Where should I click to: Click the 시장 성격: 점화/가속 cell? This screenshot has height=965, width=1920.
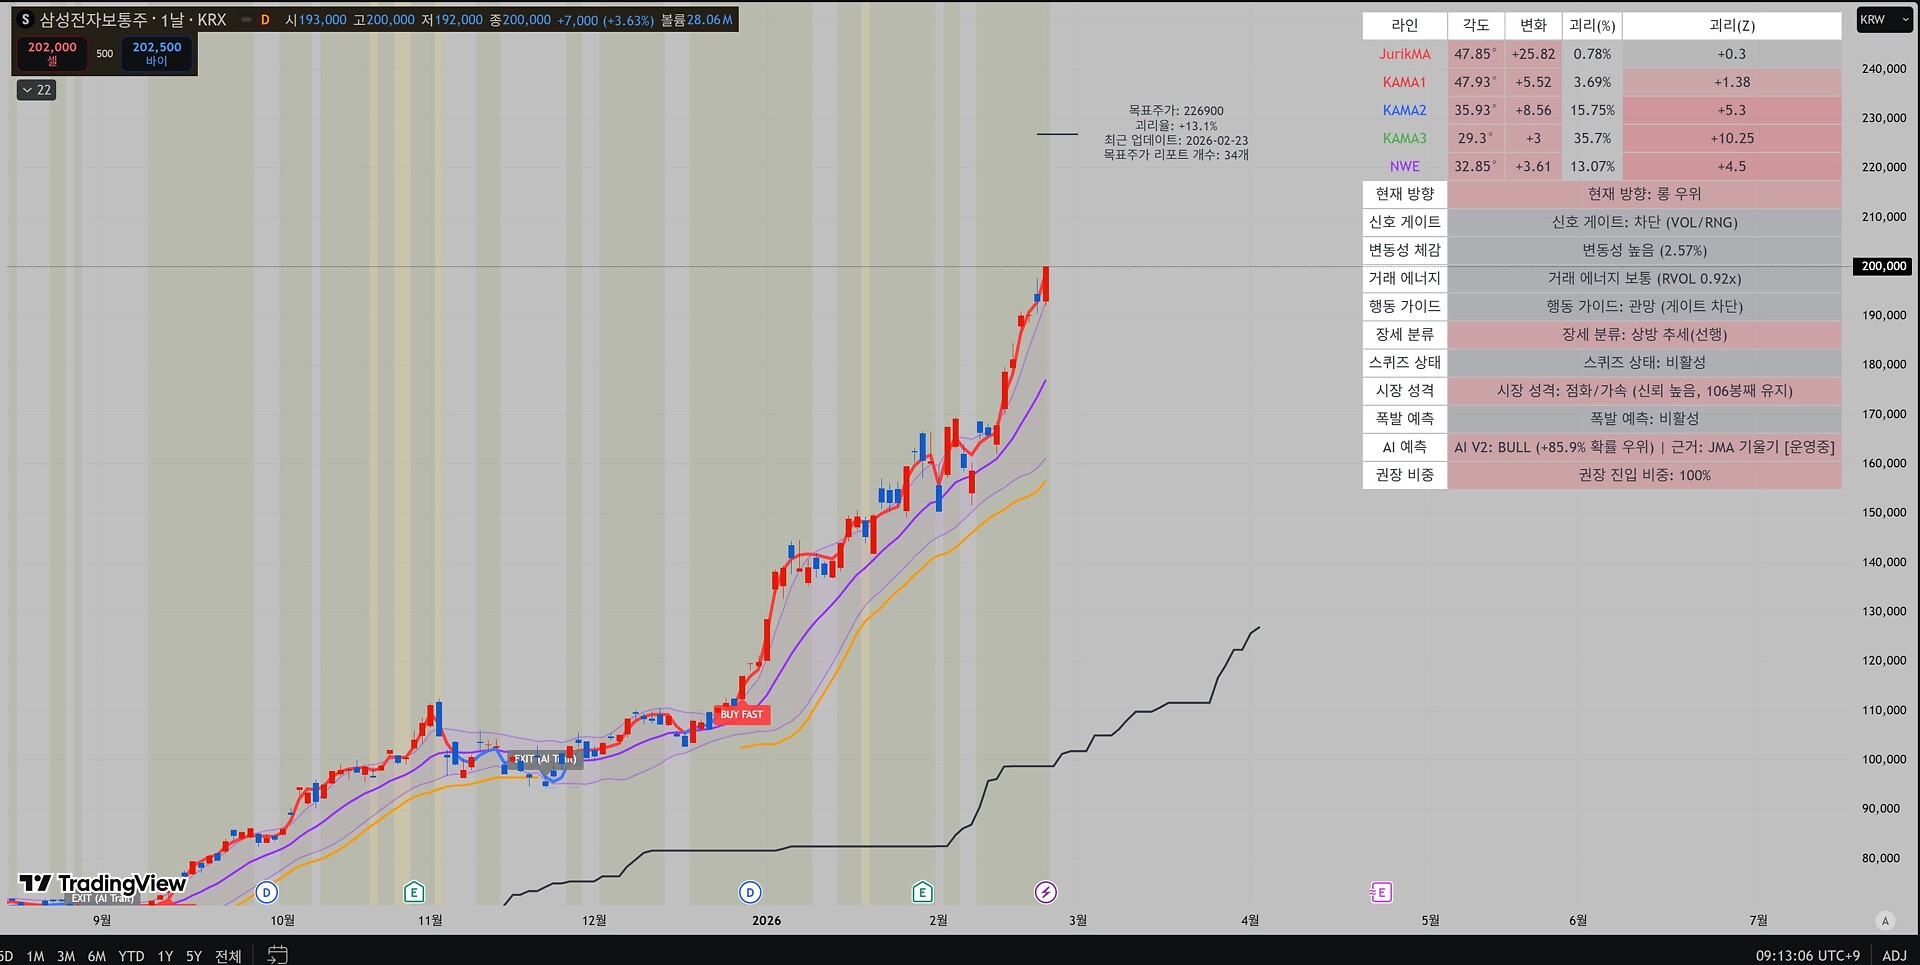pos(1644,390)
